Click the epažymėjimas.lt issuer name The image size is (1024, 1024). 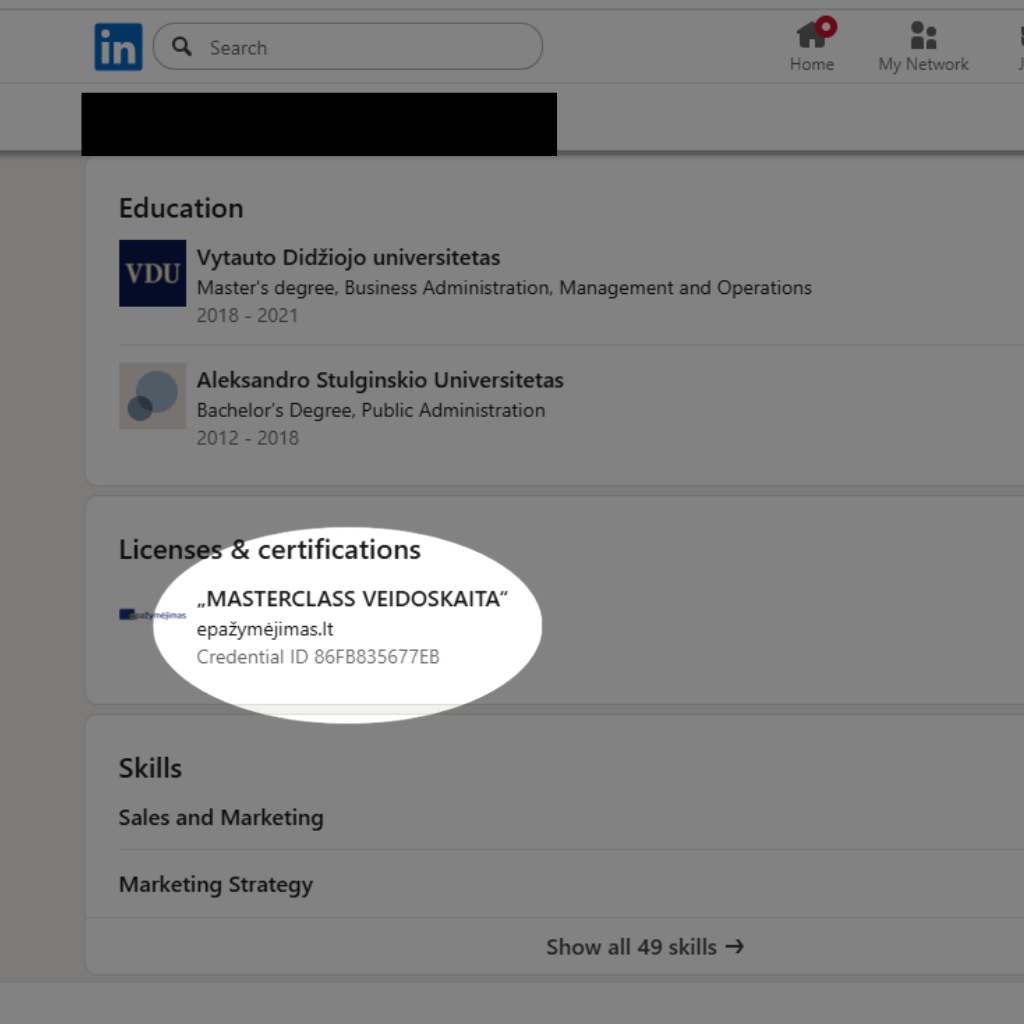click(265, 629)
